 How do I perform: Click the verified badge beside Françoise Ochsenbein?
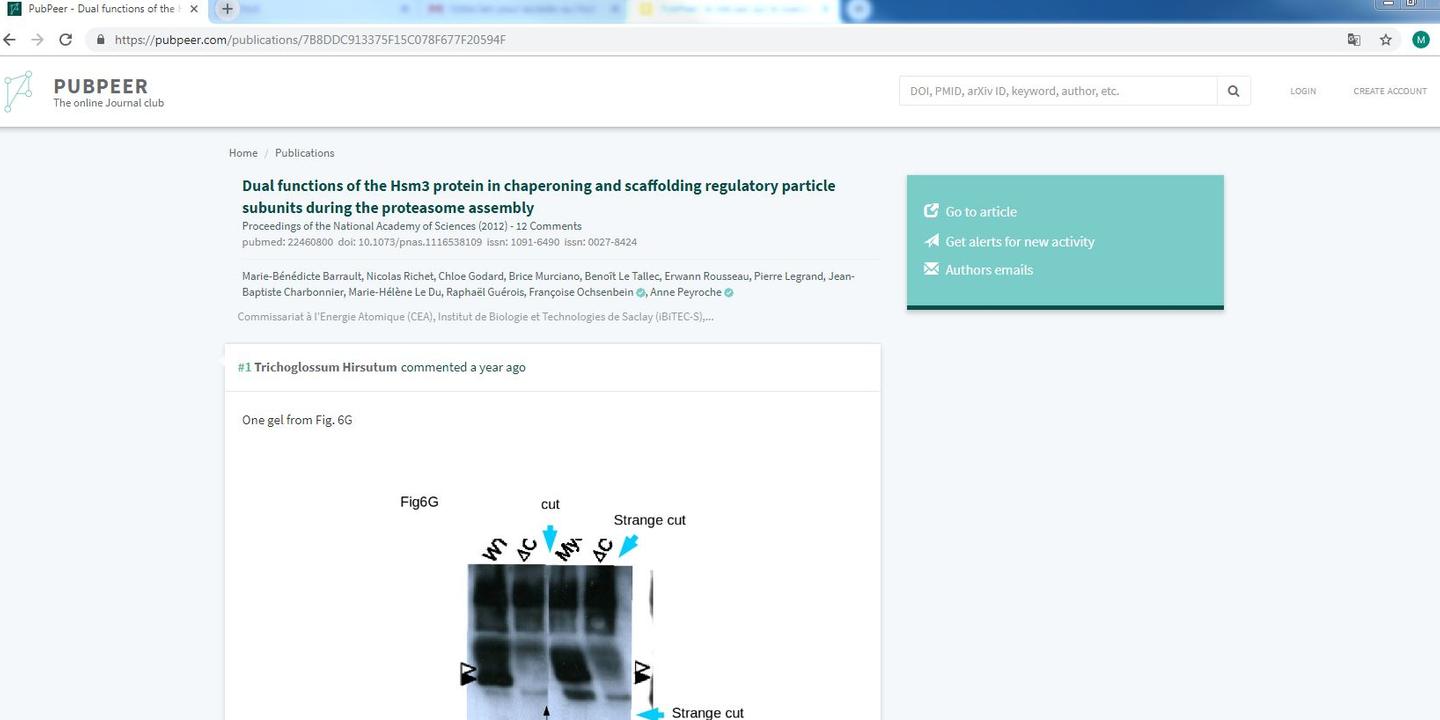coord(640,292)
